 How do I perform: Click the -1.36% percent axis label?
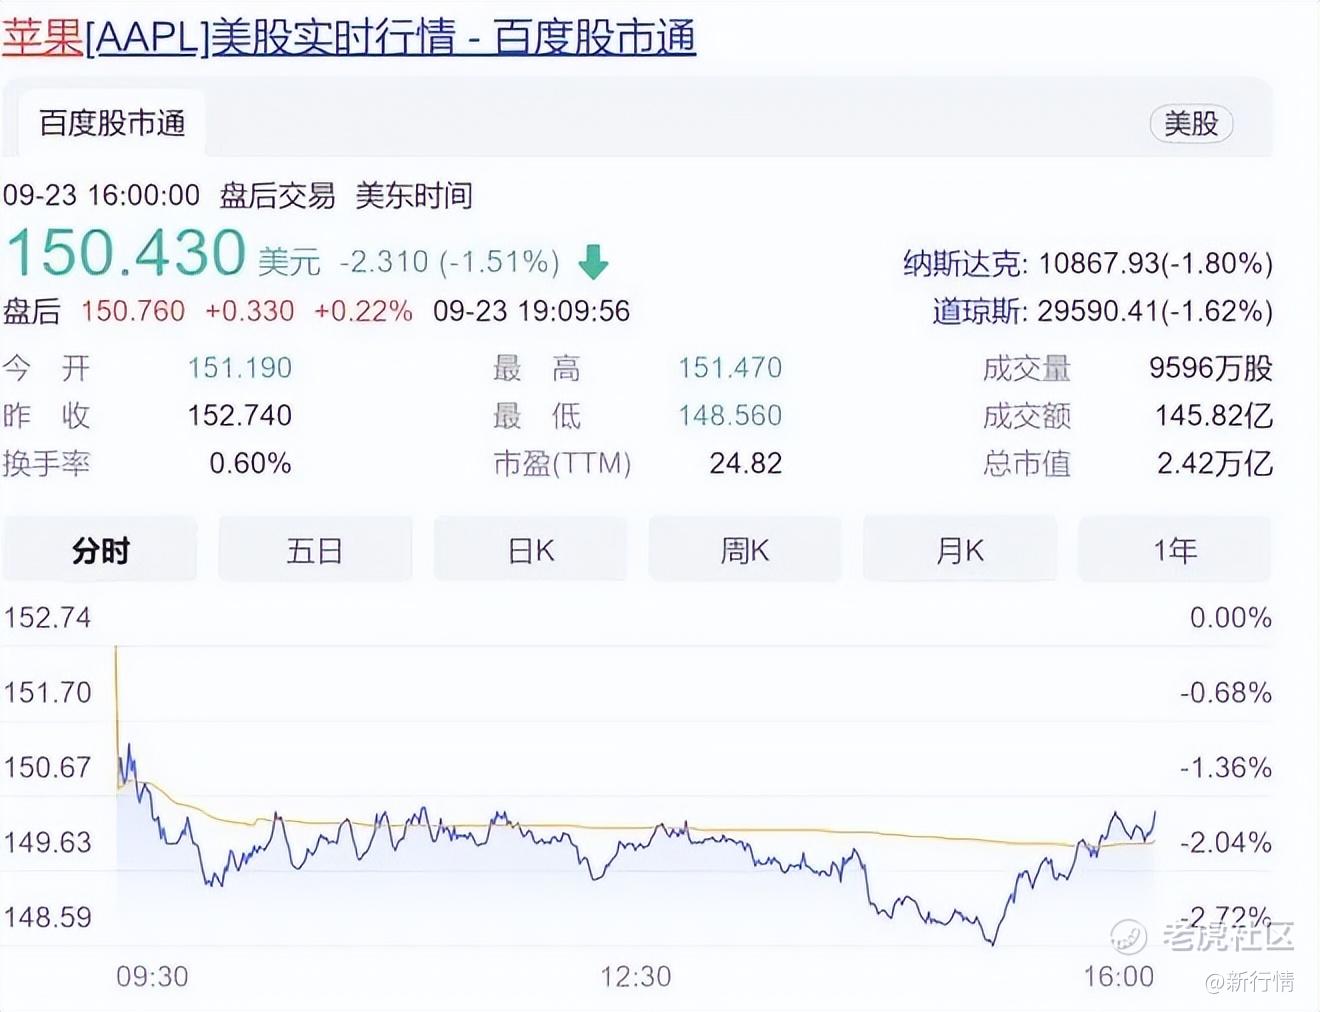1226,767
